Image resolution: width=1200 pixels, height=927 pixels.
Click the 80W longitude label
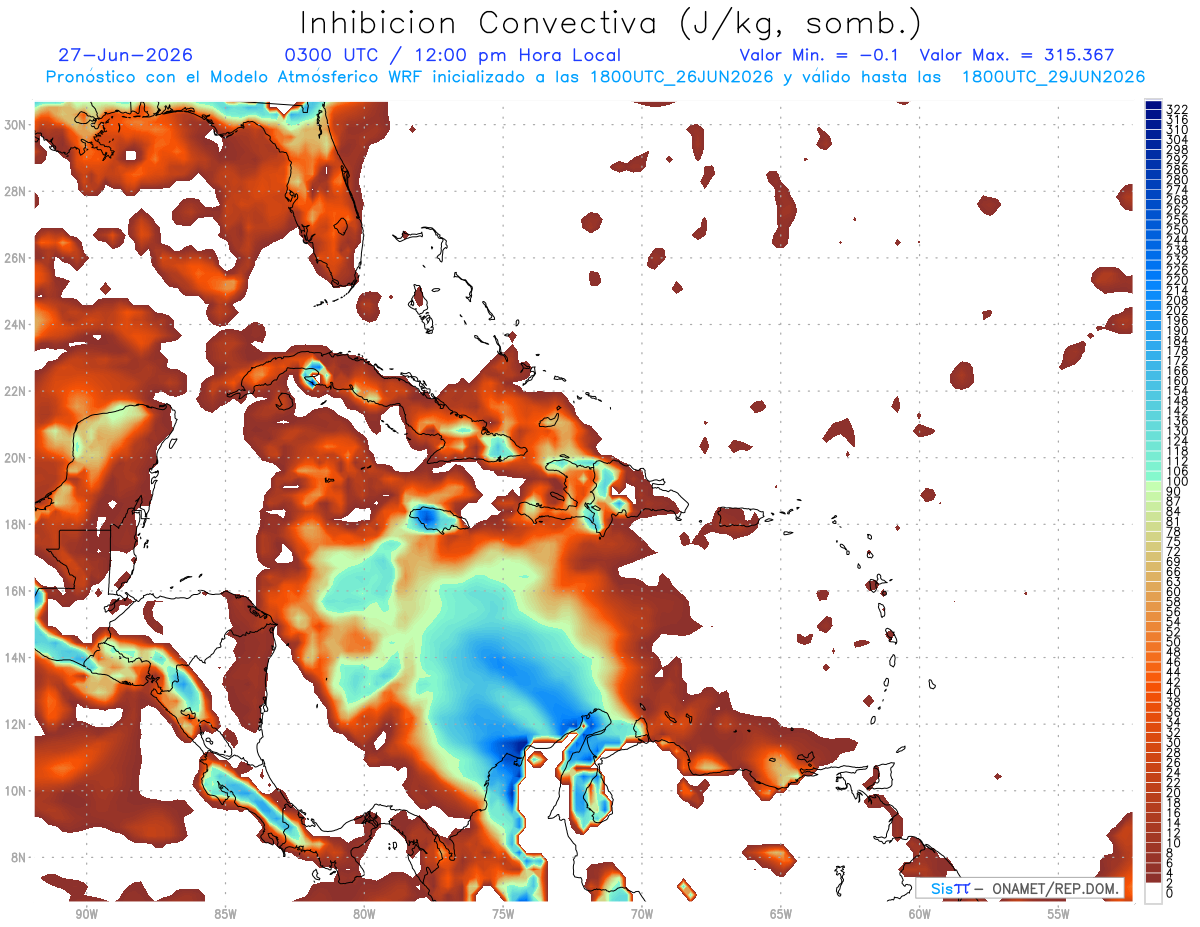pyautogui.click(x=364, y=914)
